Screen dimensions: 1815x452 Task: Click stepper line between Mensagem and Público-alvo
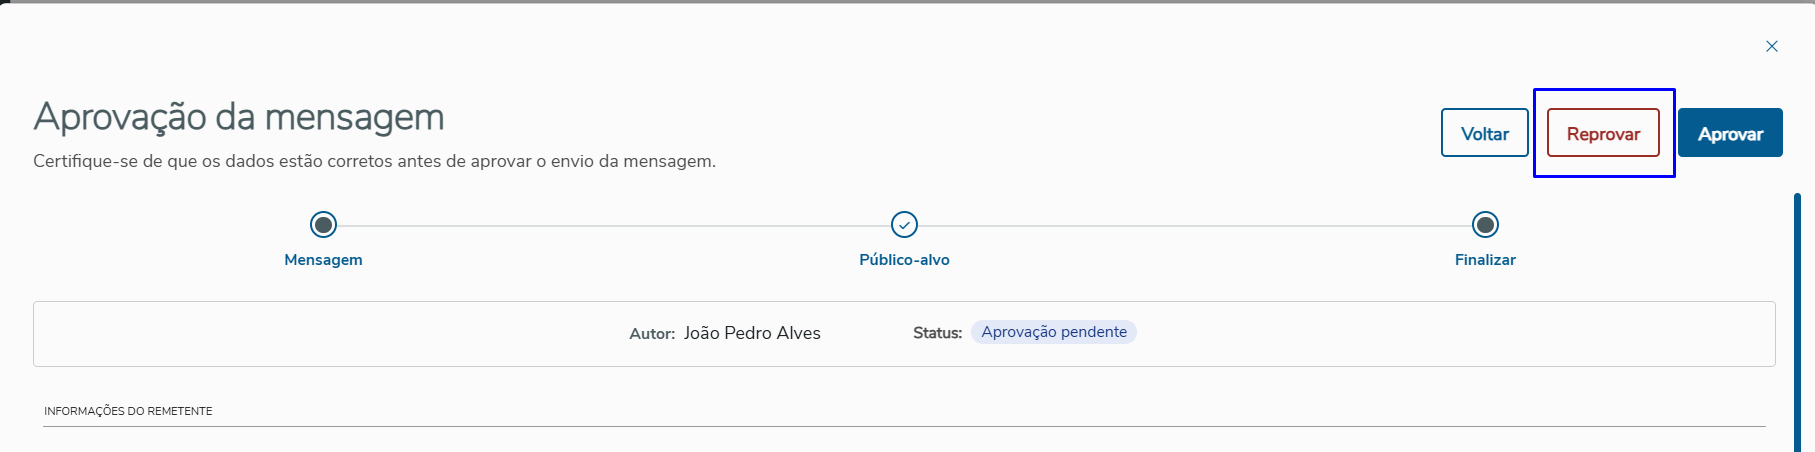[x=613, y=226]
